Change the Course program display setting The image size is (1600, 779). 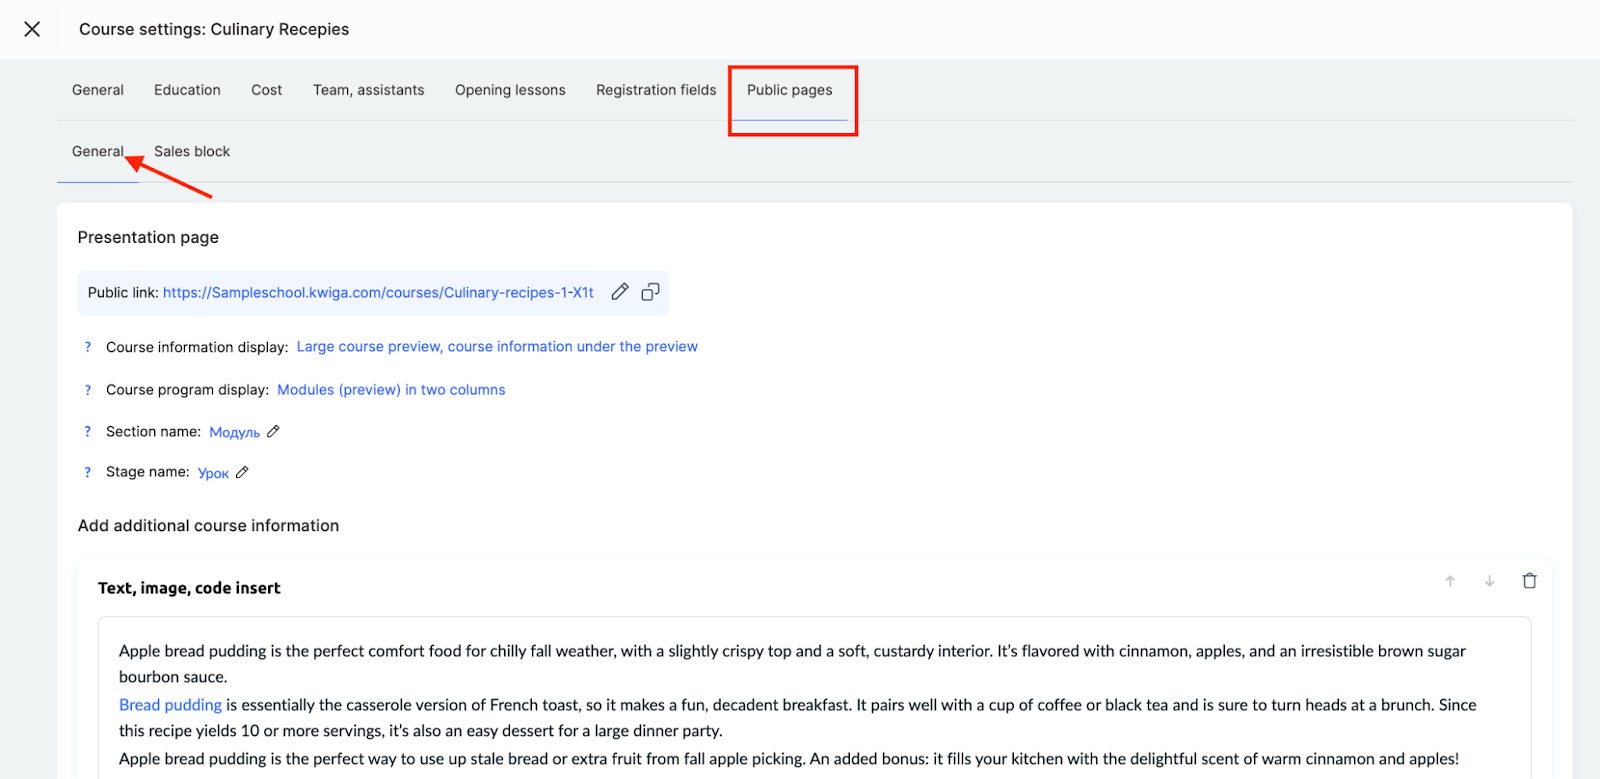391,390
